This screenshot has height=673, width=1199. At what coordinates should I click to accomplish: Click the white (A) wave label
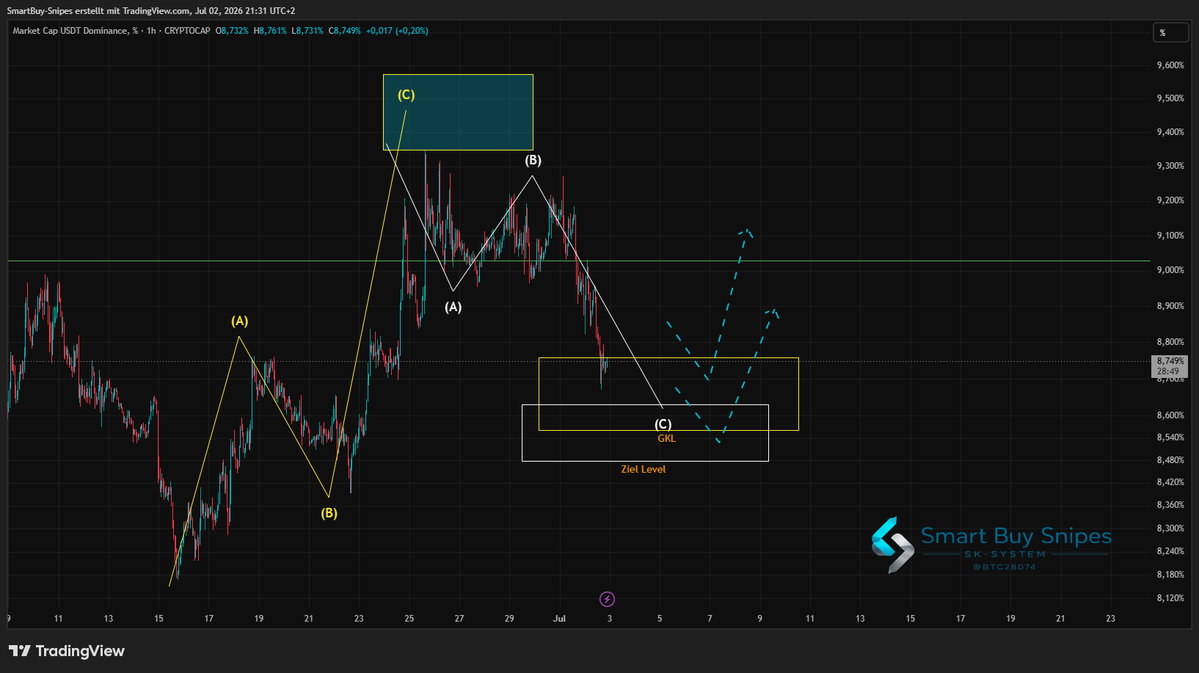(x=453, y=307)
